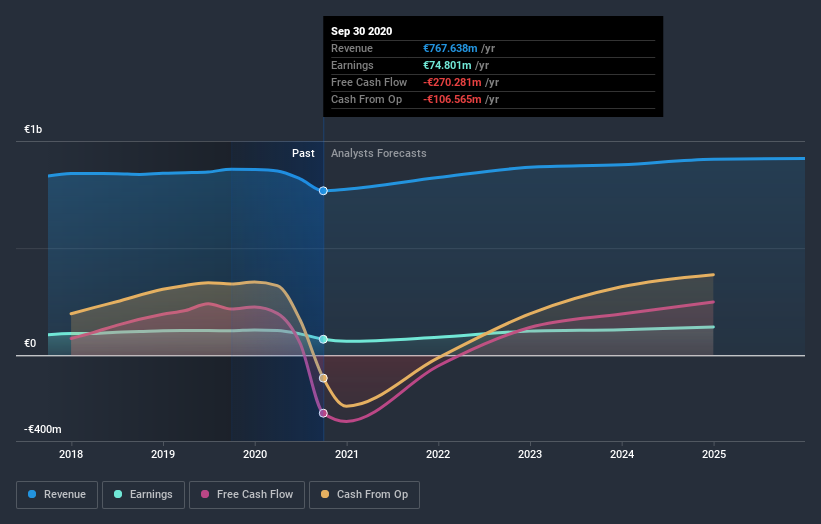
Task: Click the 2019 x-axis label
Action: click(x=163, y=454)
